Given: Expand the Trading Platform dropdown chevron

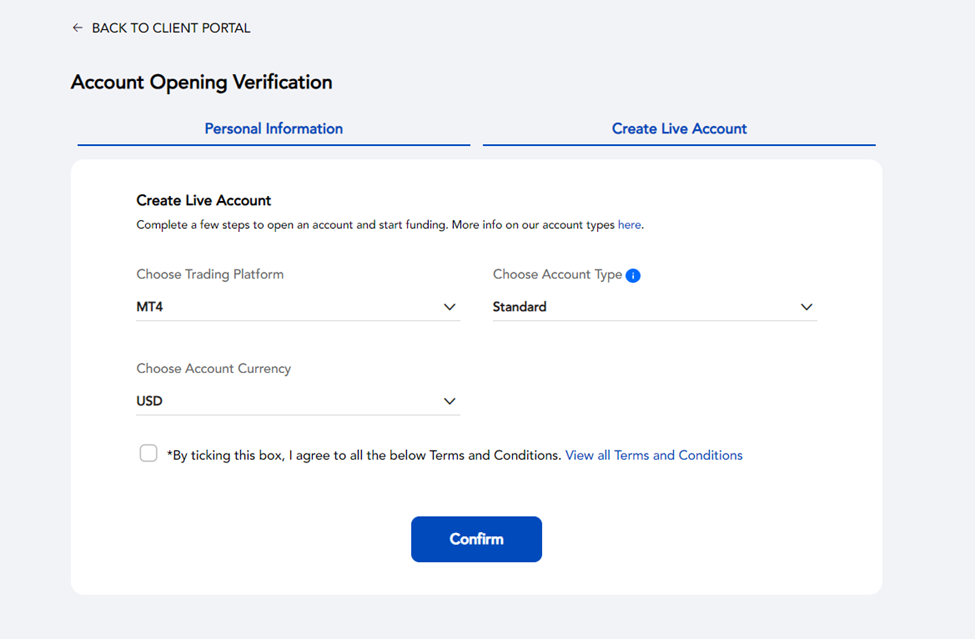Looking at the screenshot, I should click(x=450, y=307).
